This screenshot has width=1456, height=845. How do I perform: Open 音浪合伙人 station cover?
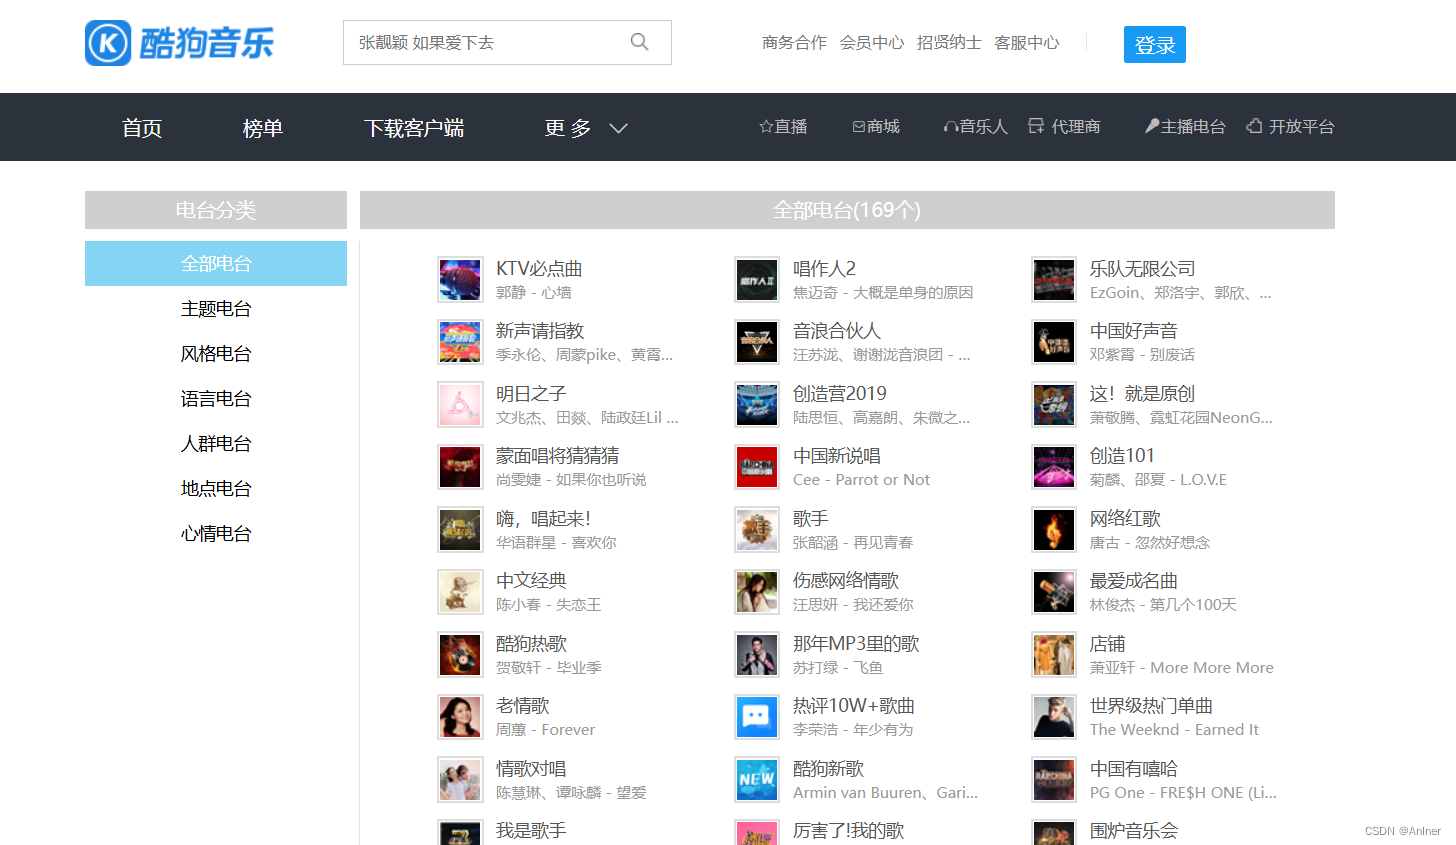pos(757,342)
